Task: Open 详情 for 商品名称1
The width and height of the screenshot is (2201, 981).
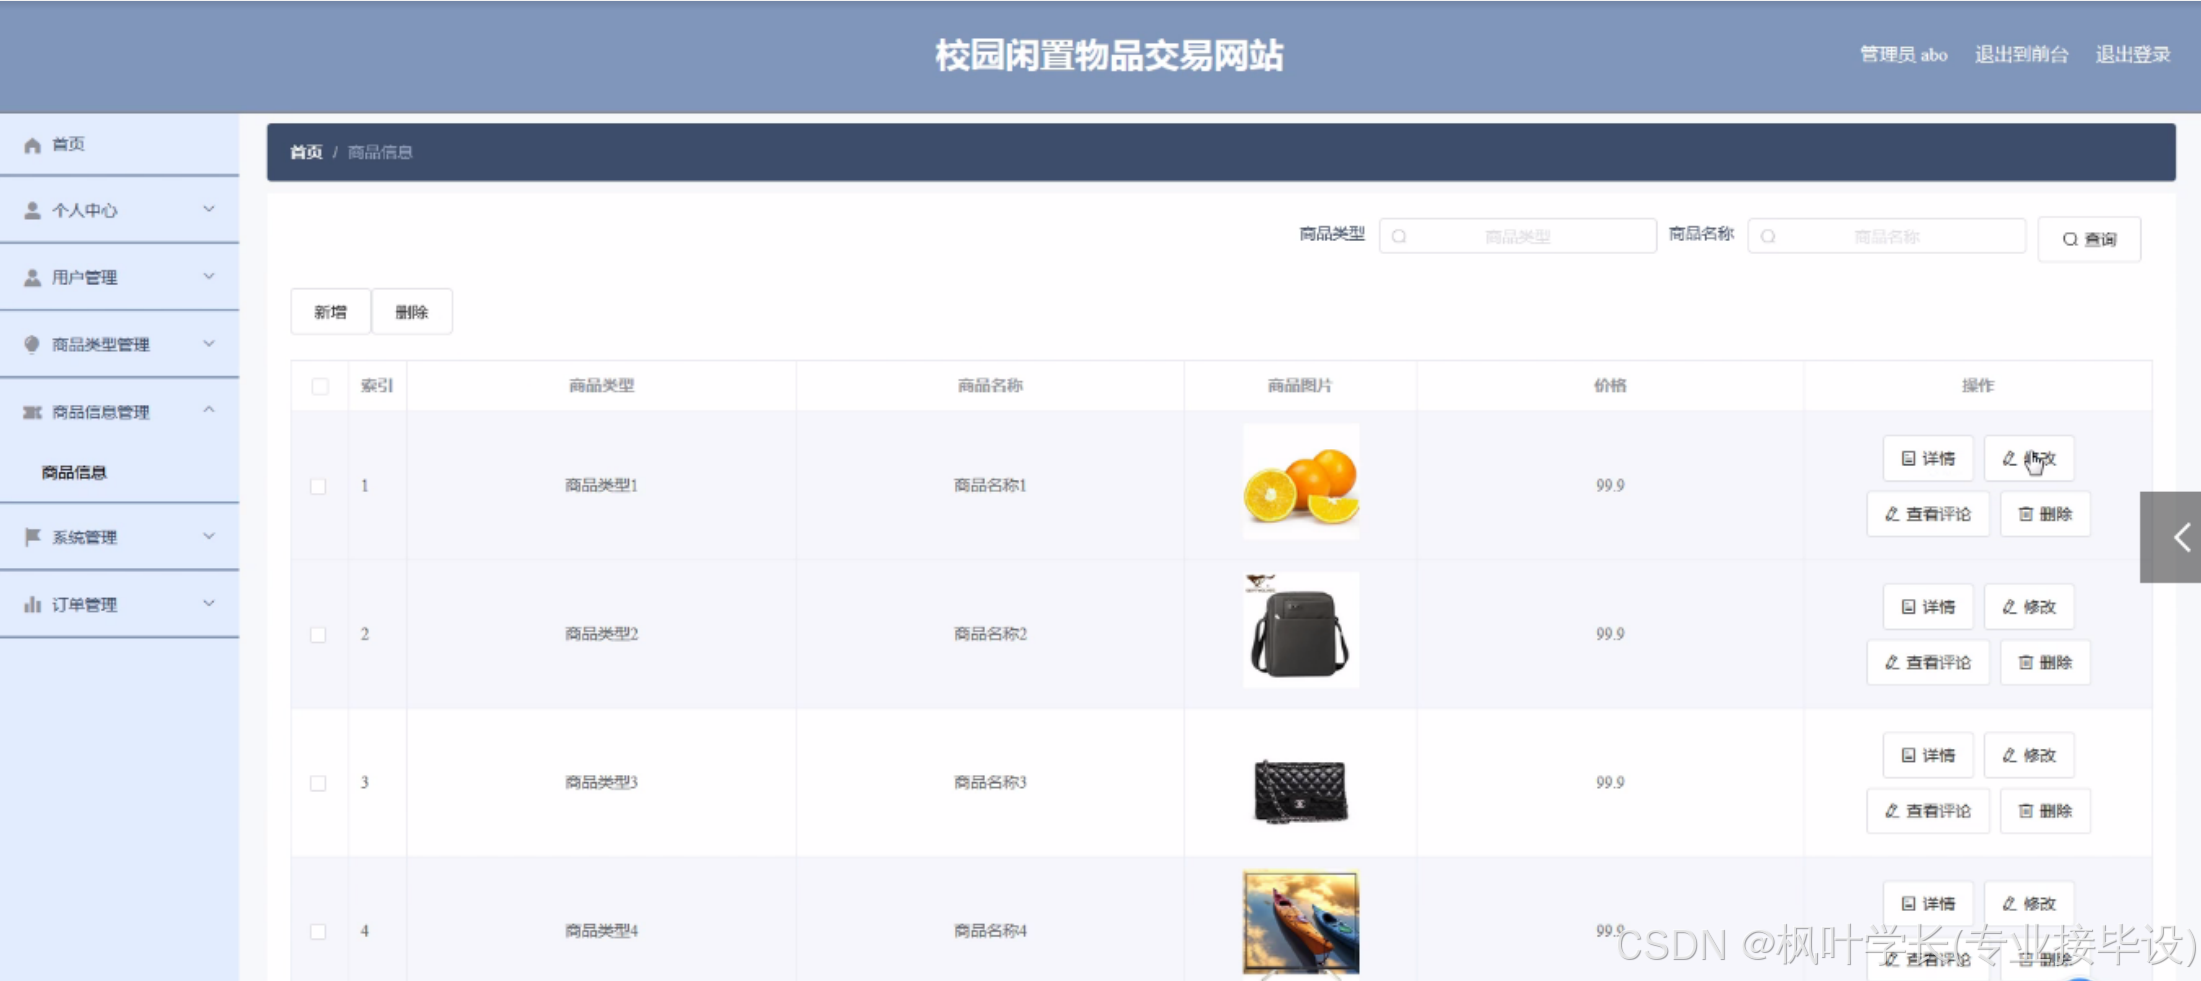Action: (x=1928, y=458)
